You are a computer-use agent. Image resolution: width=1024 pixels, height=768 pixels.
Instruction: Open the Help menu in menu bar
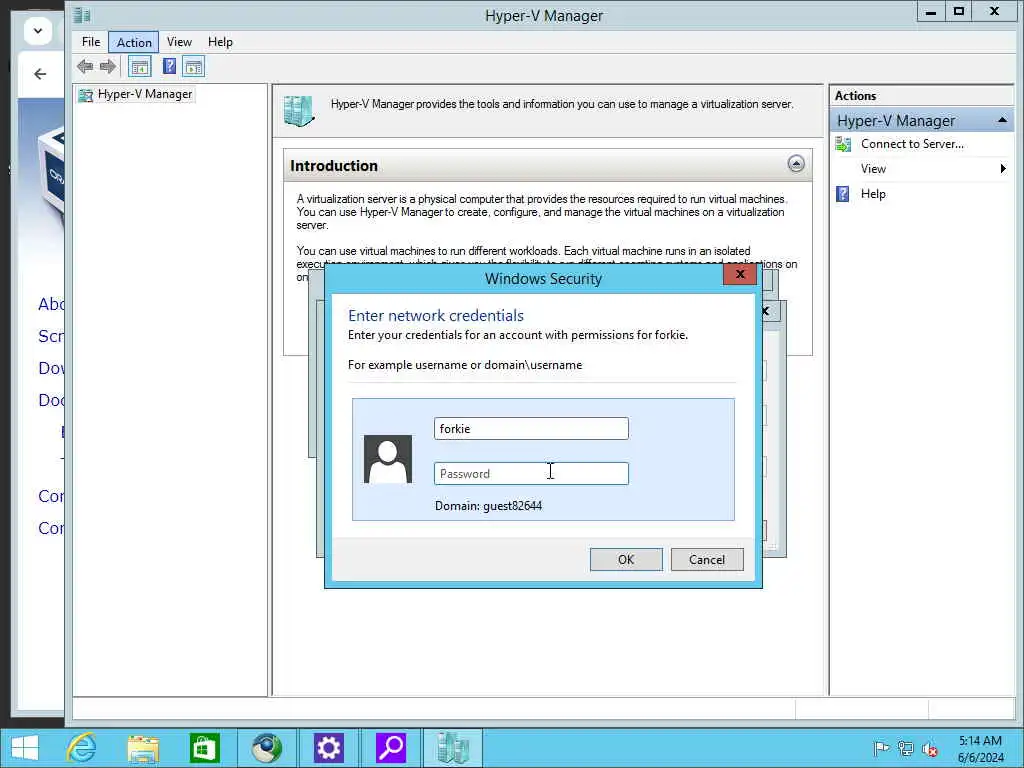coord(220,42)
